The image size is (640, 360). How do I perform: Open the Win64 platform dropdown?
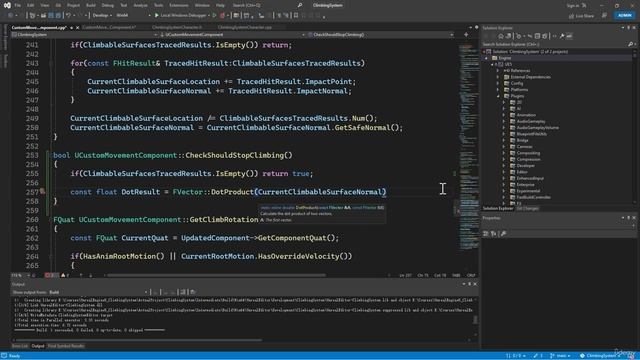133,16
